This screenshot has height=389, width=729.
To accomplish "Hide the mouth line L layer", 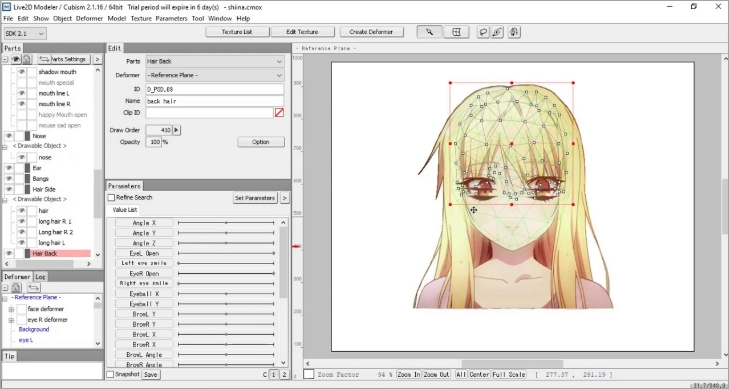I will pos(21,93).
